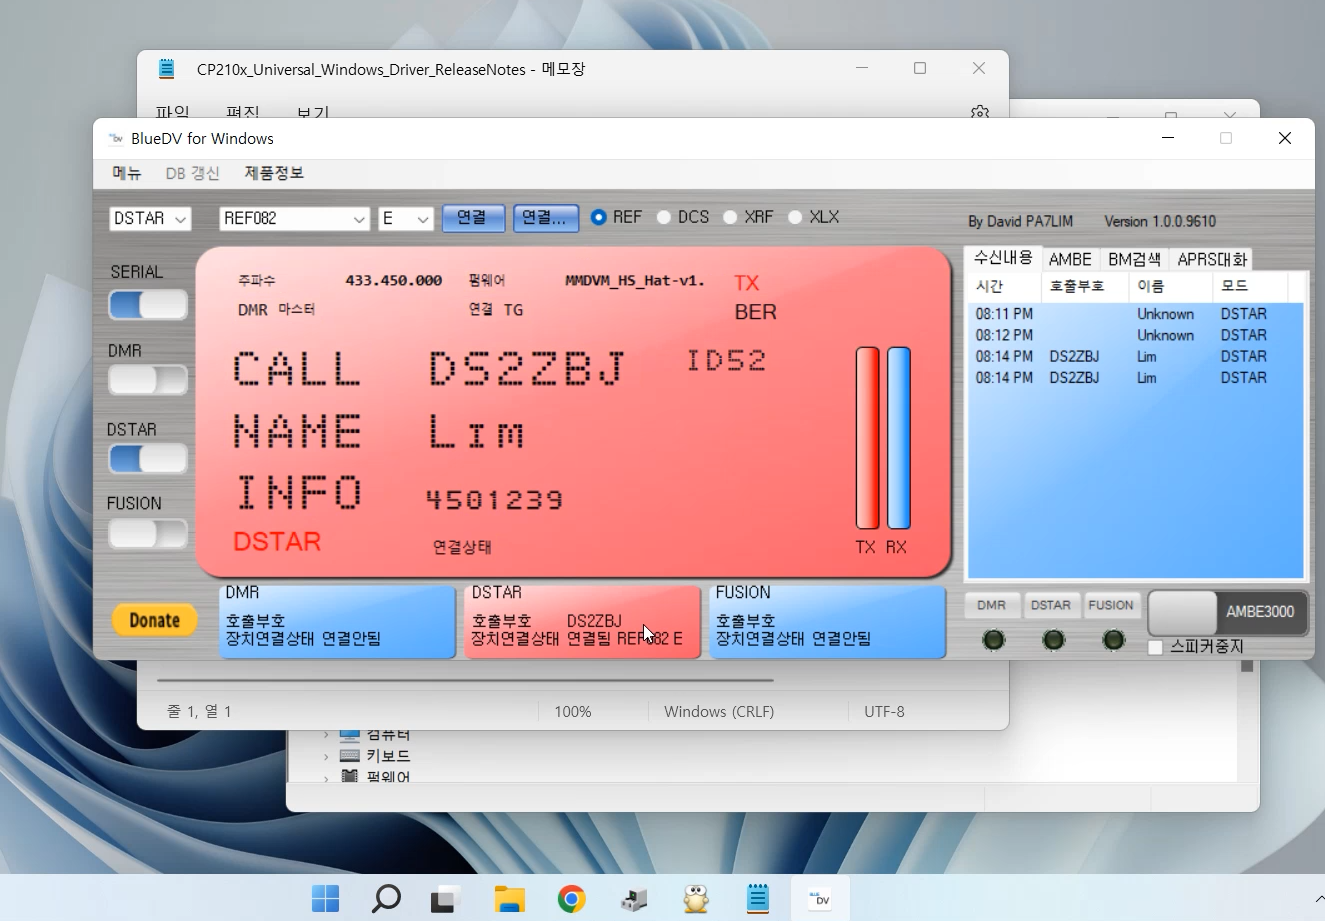Toggle the FUSION switch on left panel
Viewport: 1325px width, 921px height.
pos(147,533)
